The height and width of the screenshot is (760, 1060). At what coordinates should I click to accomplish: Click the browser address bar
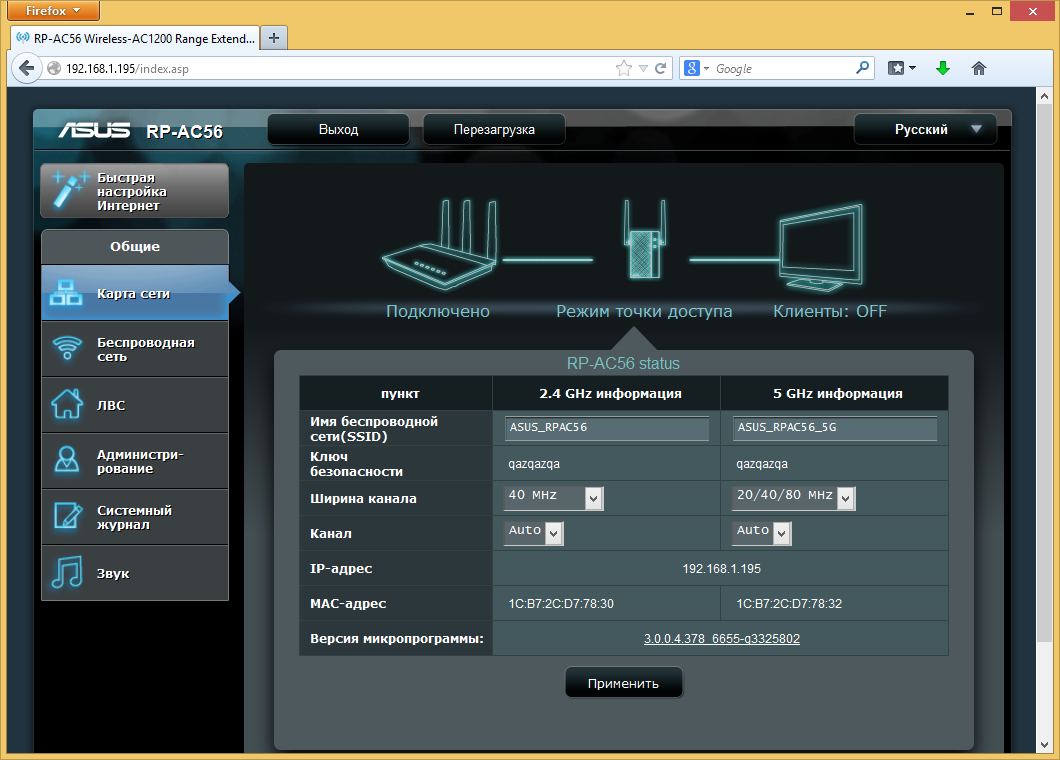point(338,68)
